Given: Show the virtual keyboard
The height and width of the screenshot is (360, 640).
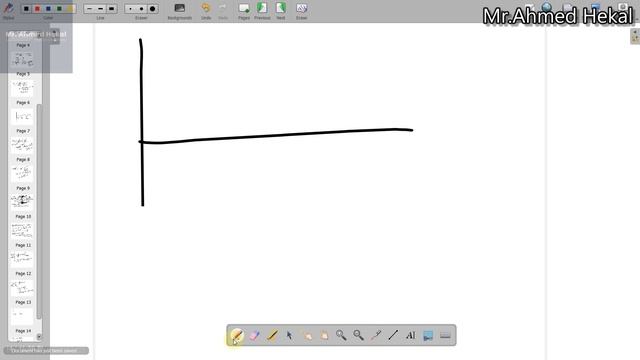Looking at the screenshot, I should (x=445, y=336).
